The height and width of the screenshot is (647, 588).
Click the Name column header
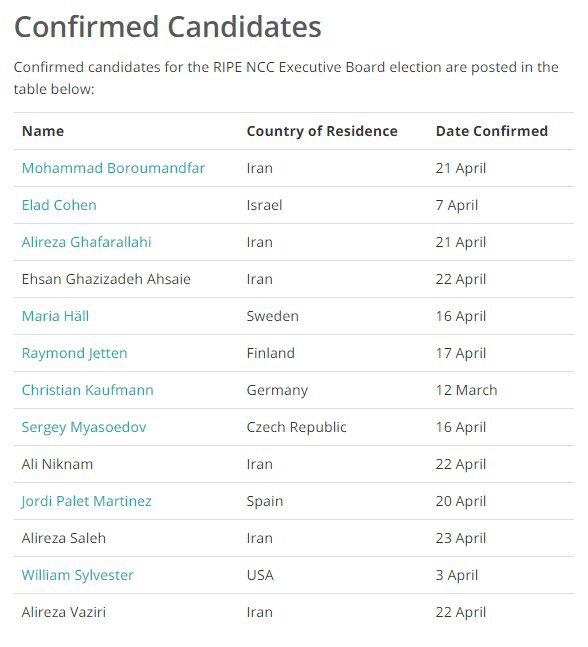point(43,131)
